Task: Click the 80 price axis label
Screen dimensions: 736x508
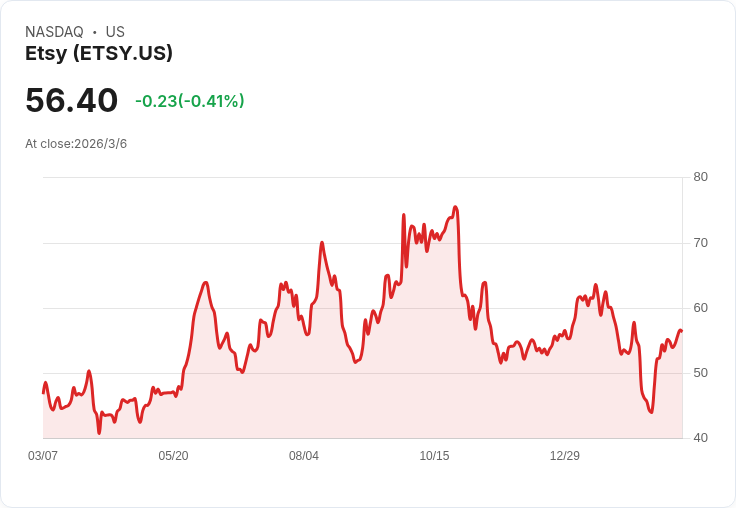Action: tap(700, 177)
